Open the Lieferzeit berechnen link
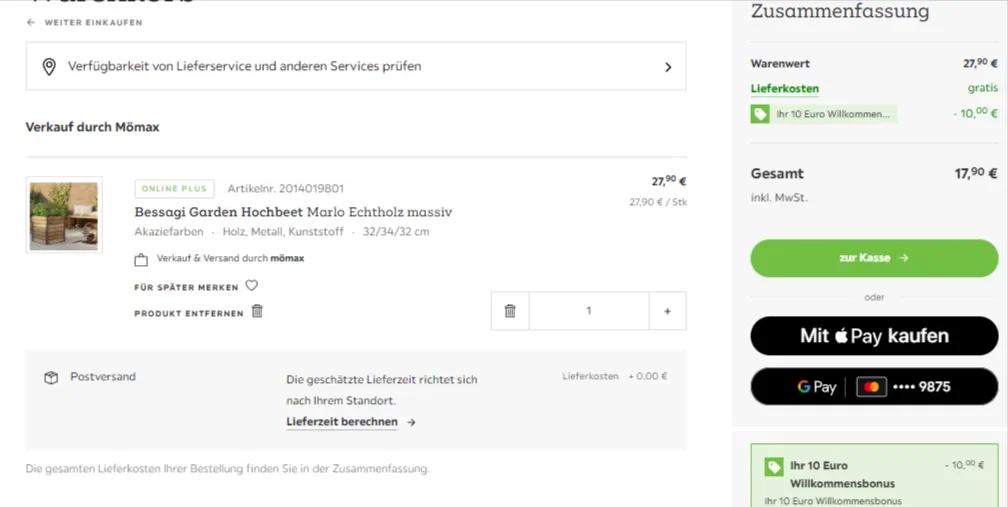 342,422
